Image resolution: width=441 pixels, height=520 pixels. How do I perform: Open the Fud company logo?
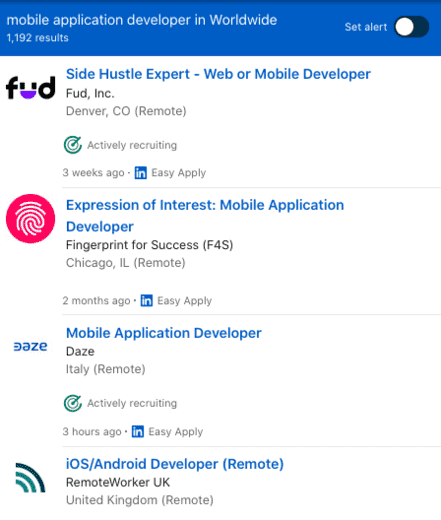[31, 88]
